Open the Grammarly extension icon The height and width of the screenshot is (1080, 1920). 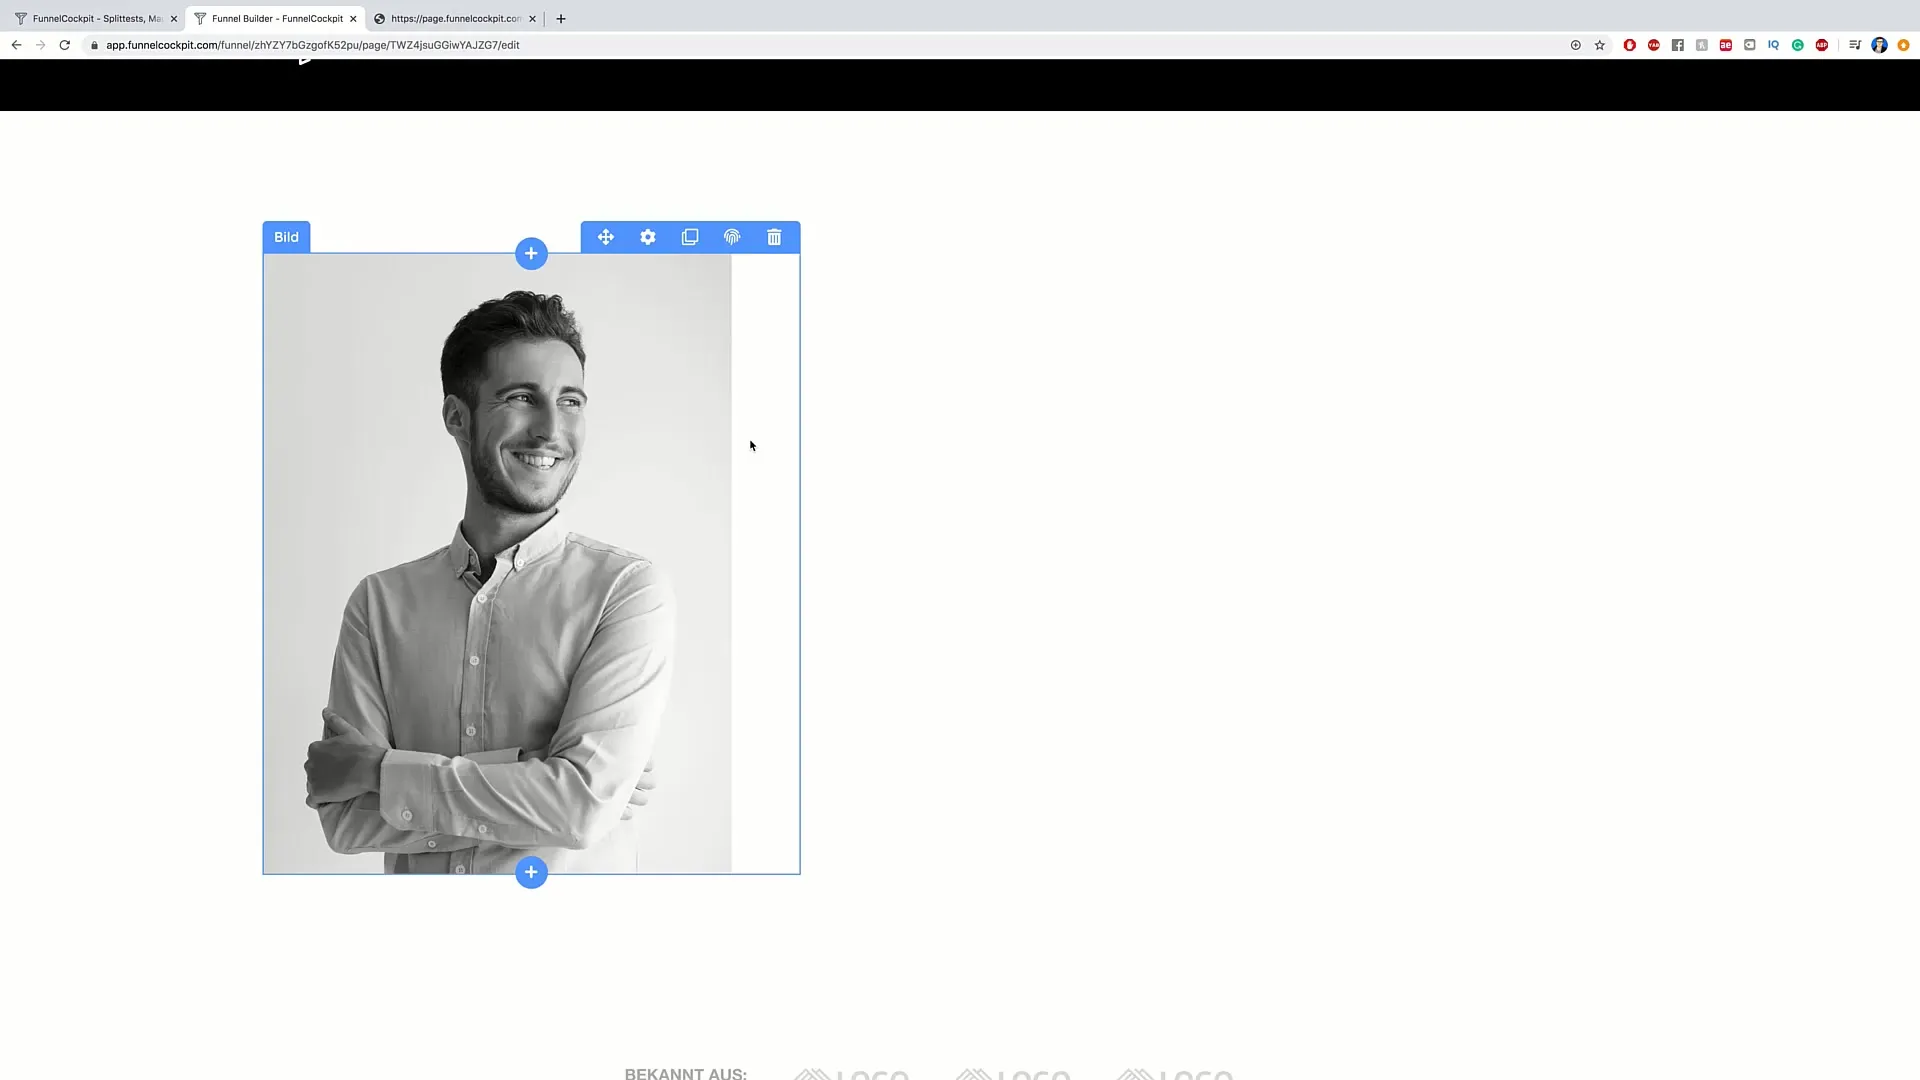coord(1797,45)
